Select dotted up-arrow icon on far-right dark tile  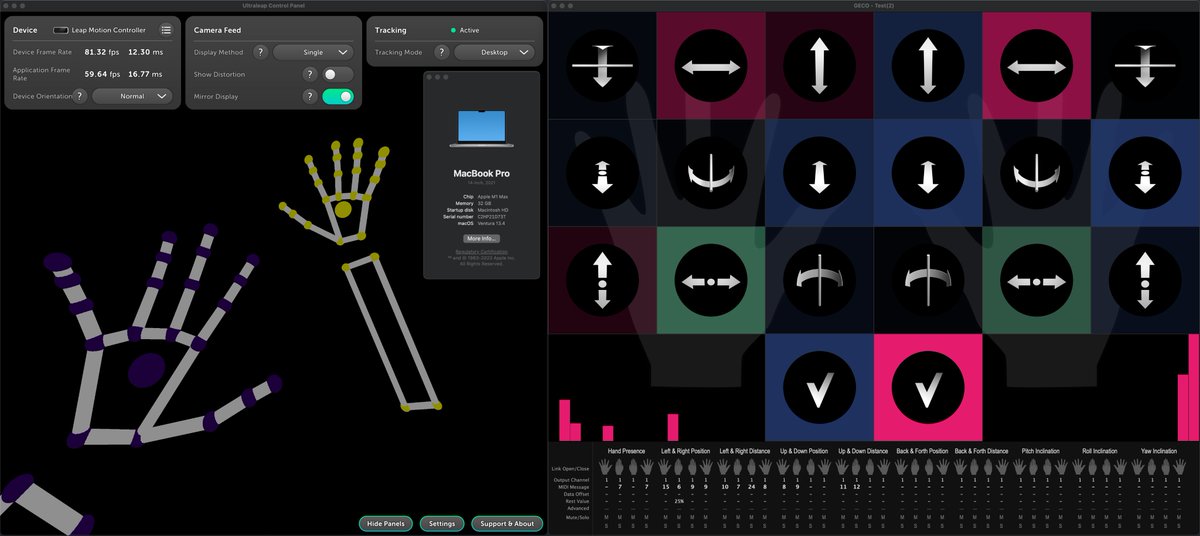(1144, 280)
